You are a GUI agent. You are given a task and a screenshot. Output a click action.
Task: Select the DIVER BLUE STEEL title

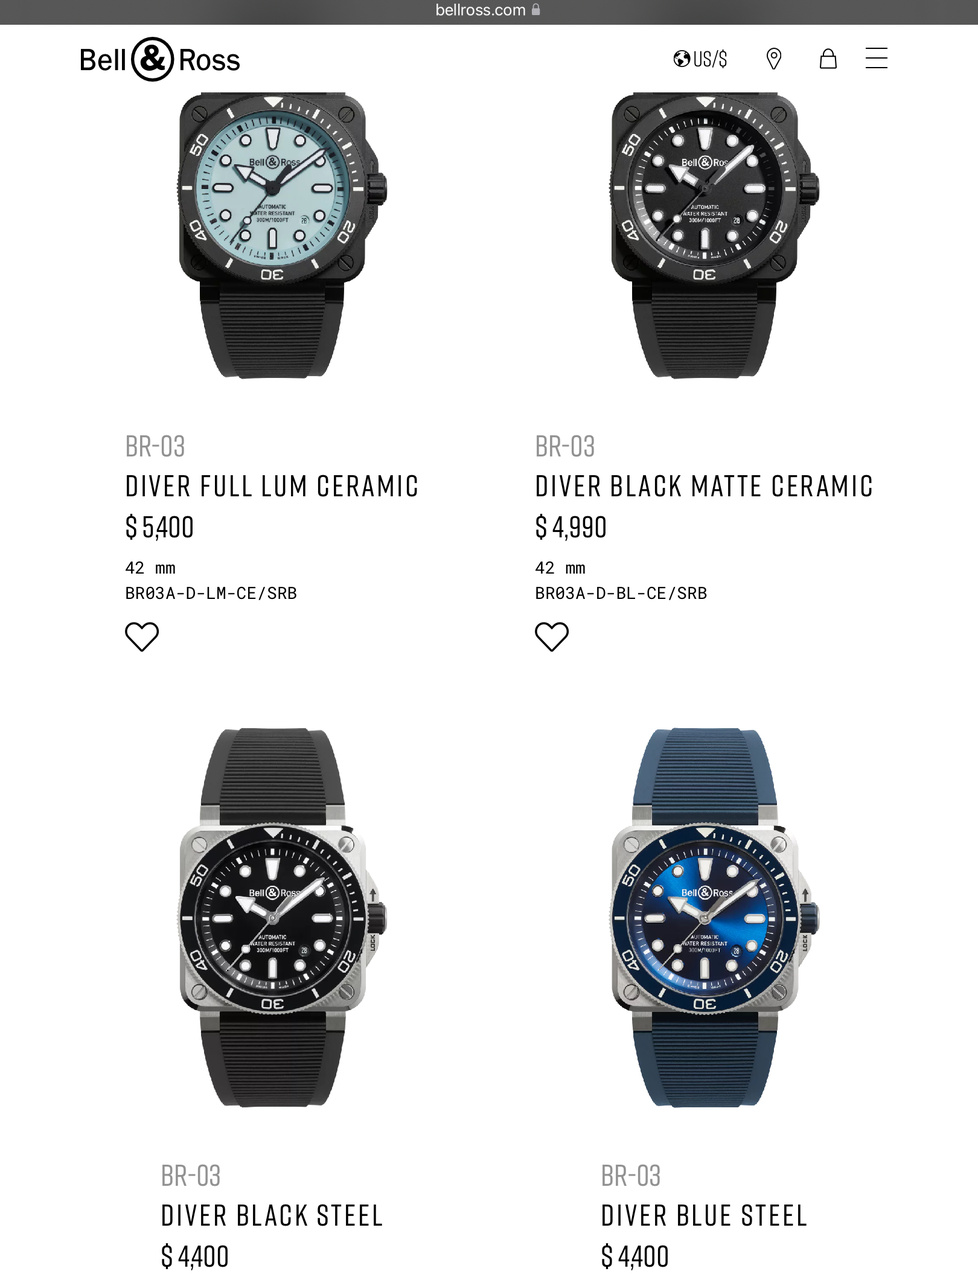(704, 1216)
